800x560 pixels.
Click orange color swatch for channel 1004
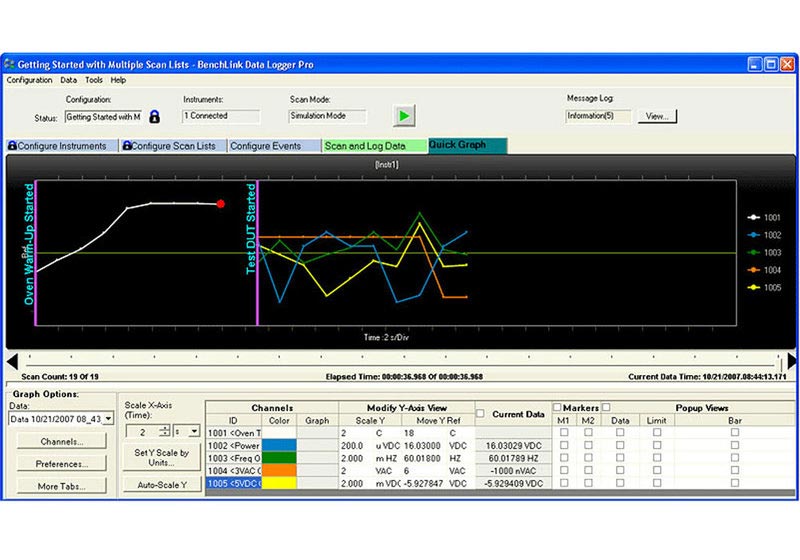click(279, 470)
